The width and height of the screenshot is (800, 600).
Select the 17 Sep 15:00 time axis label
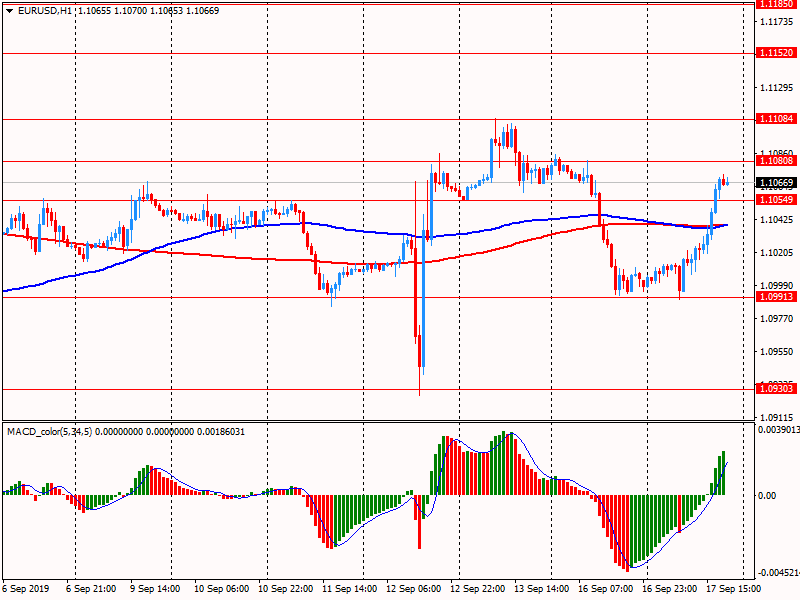[734, 589]
